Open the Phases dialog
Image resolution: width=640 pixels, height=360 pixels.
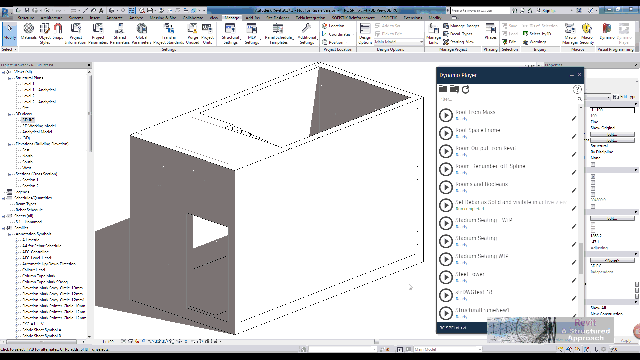[490, 31]
